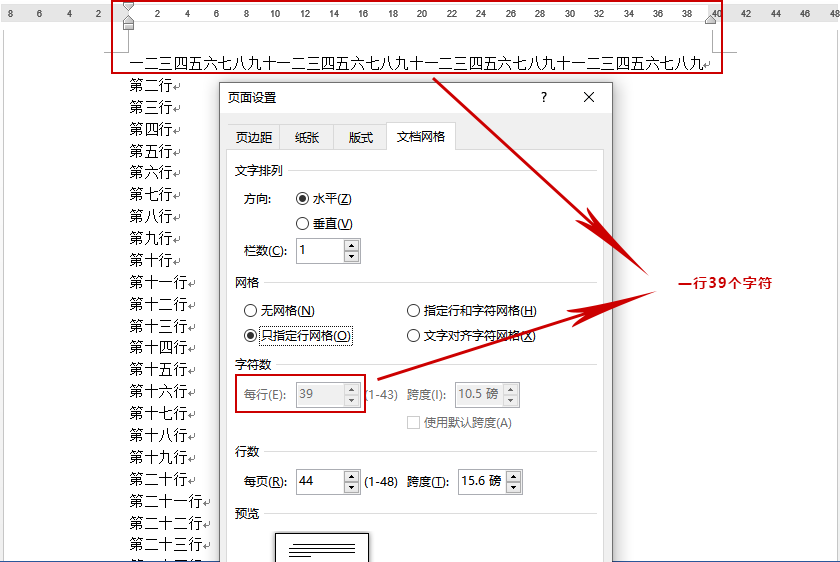Click the text 第十五行 in the document
This screenshot has width=840, height=562.
(x=158, y=370)
